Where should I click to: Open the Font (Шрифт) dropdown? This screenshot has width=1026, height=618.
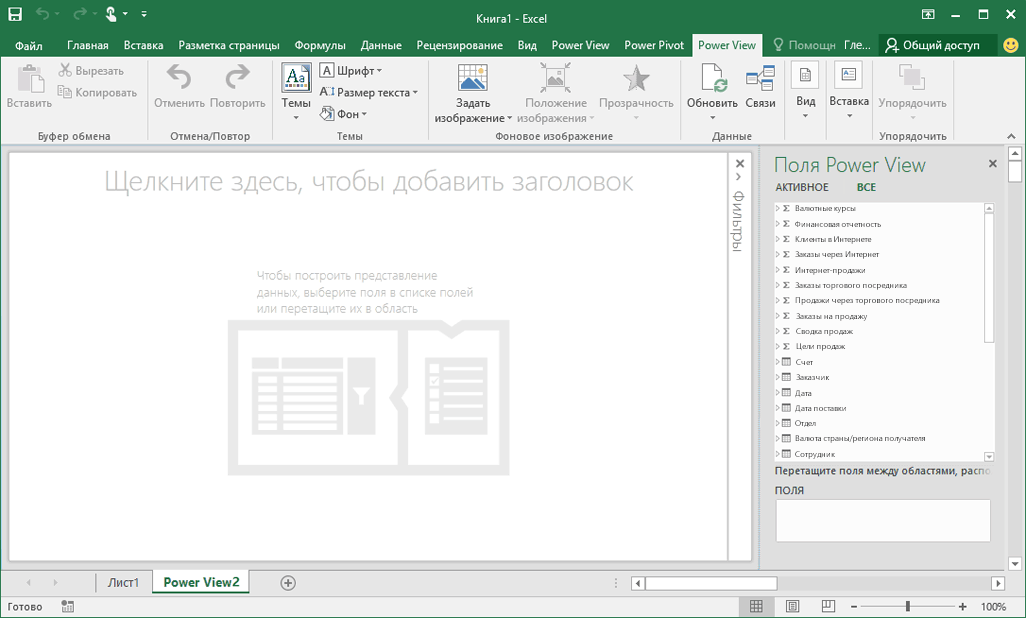(351, 70)
